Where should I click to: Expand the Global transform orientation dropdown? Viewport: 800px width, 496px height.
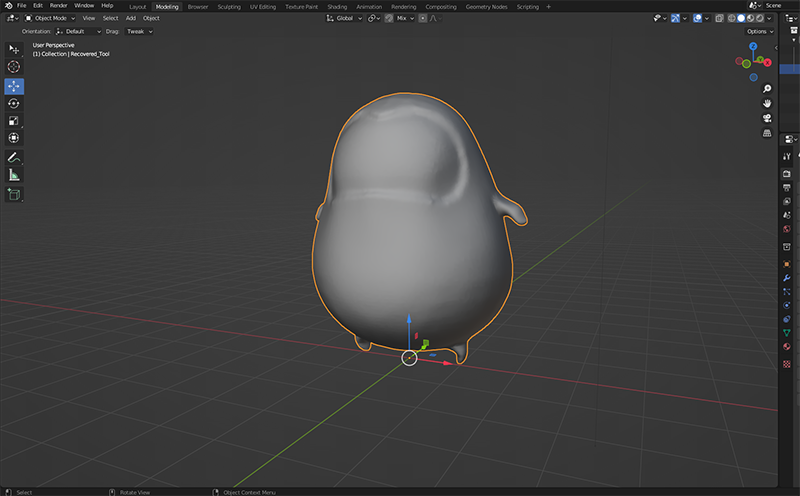(343, 18)
